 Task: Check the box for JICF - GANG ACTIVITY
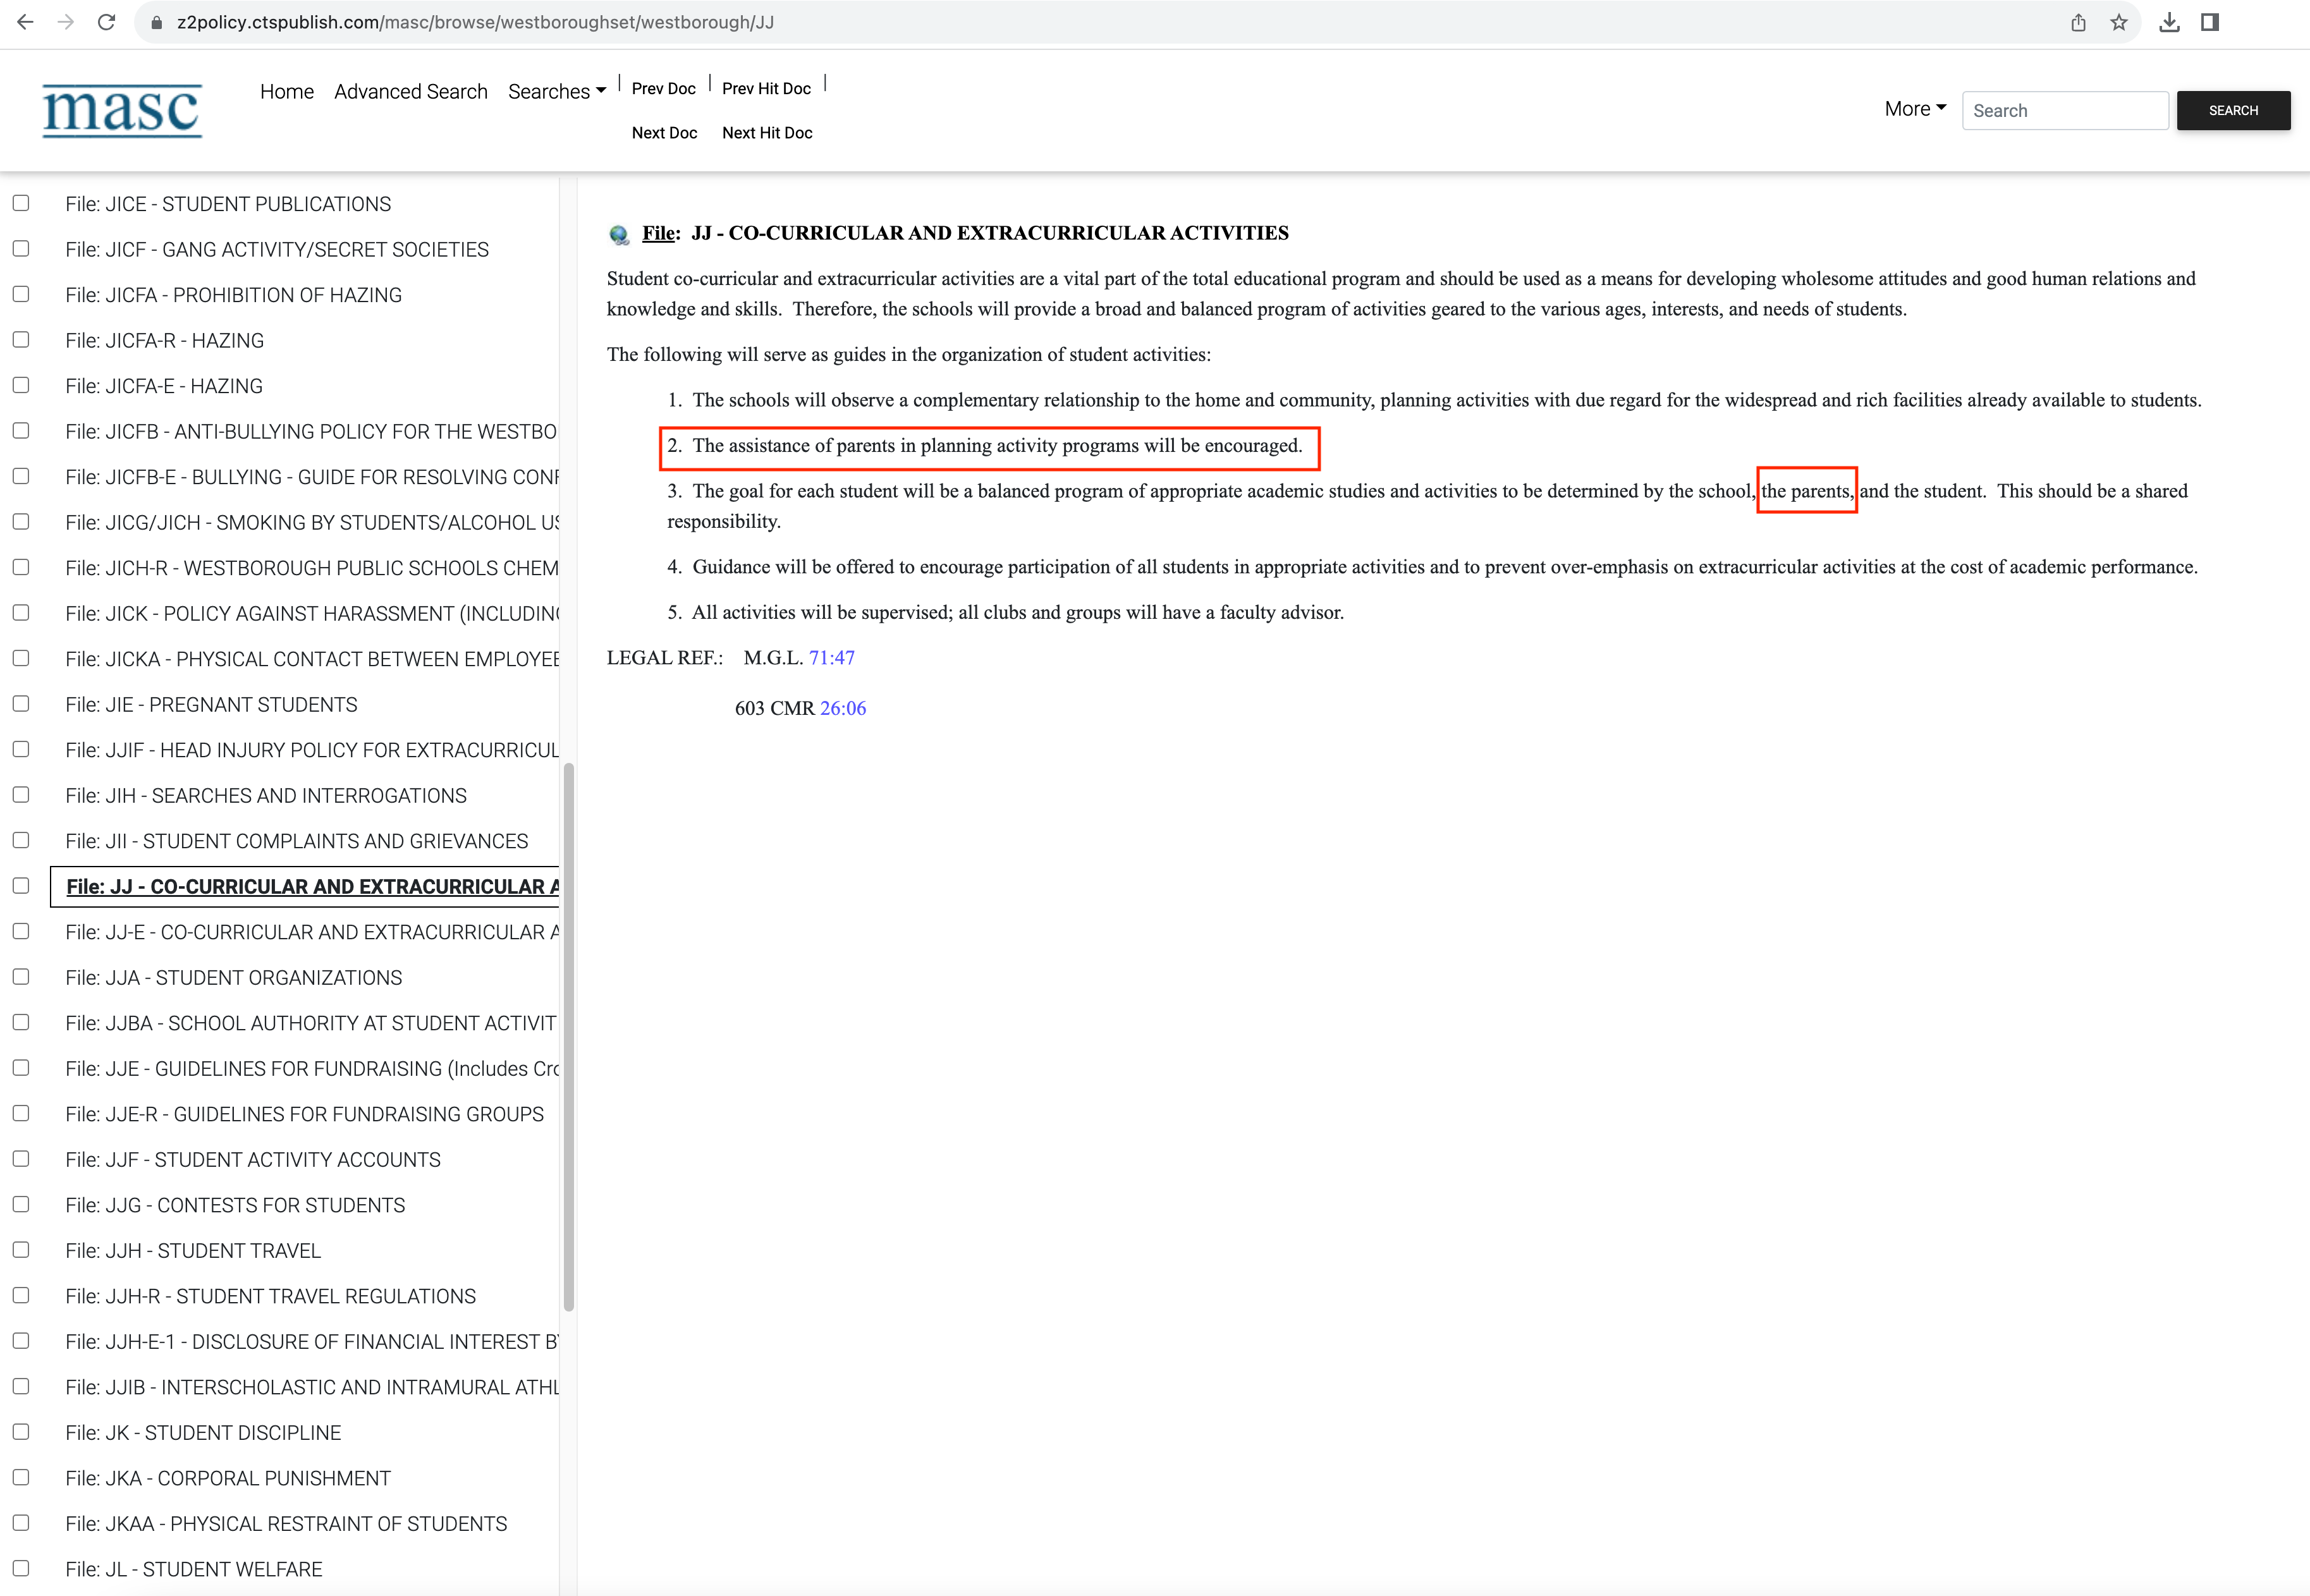point(21,249)
